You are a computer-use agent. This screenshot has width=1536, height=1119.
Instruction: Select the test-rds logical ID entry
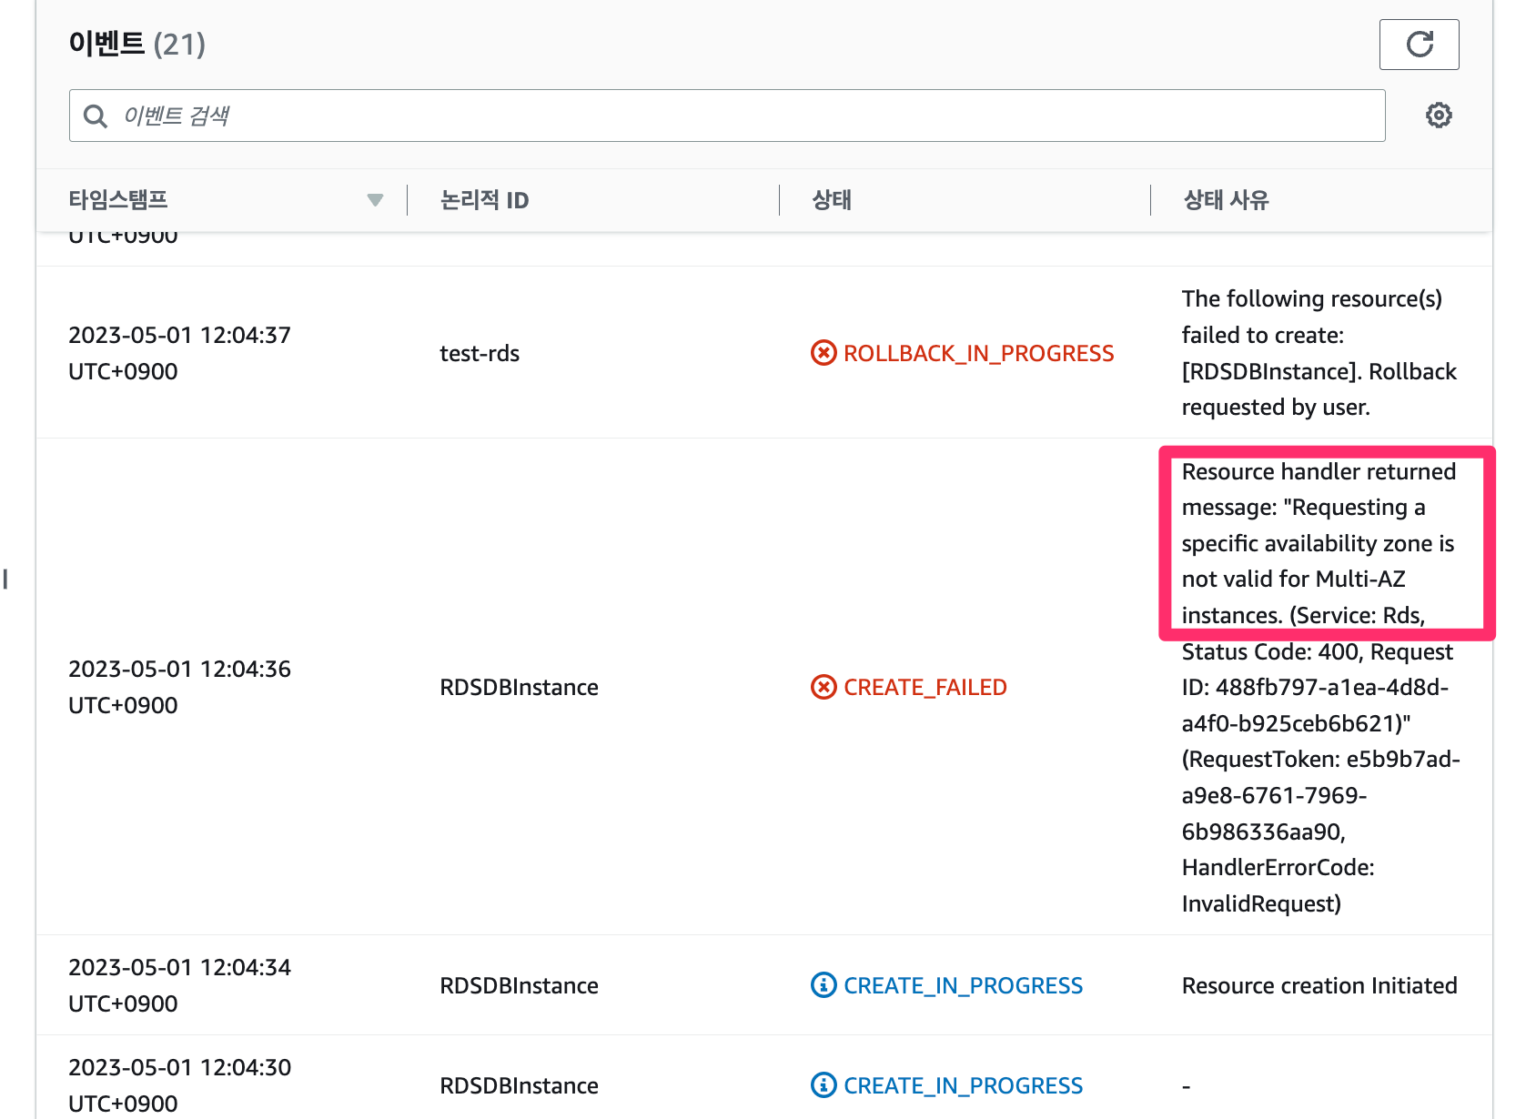click(480, 353)
